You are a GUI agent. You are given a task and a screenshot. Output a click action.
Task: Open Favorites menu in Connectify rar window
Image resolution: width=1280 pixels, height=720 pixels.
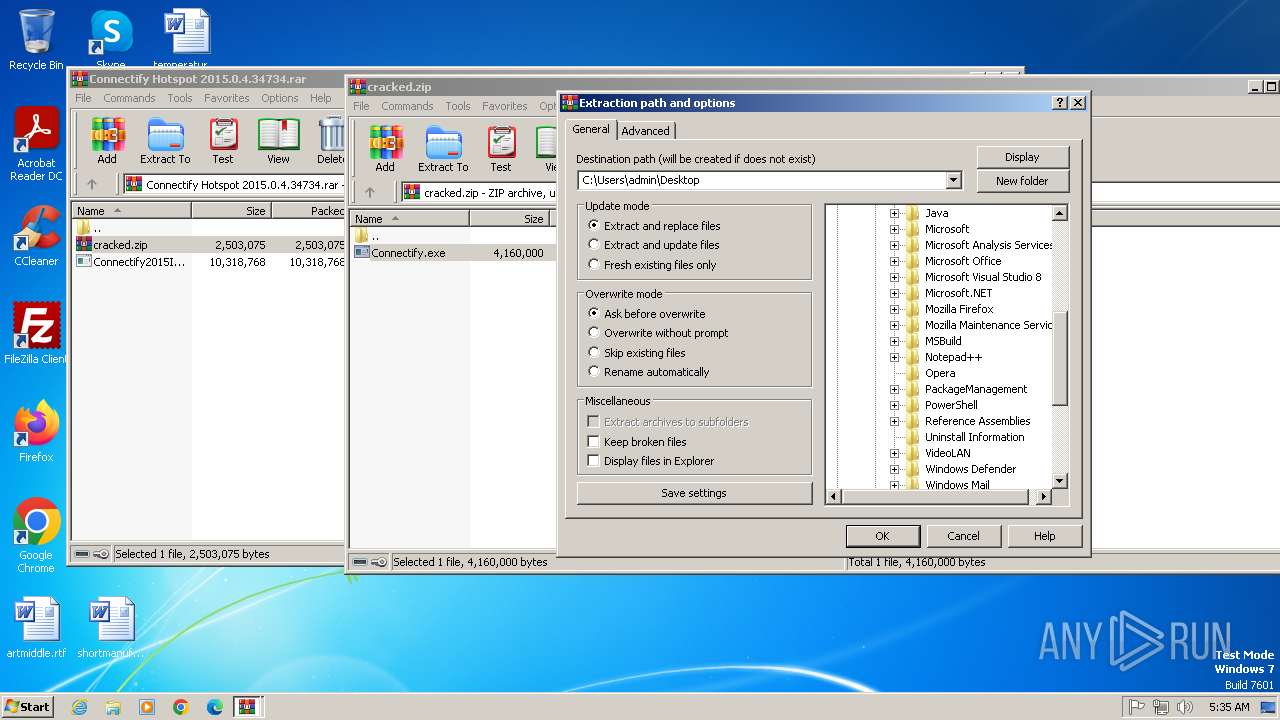227,98
